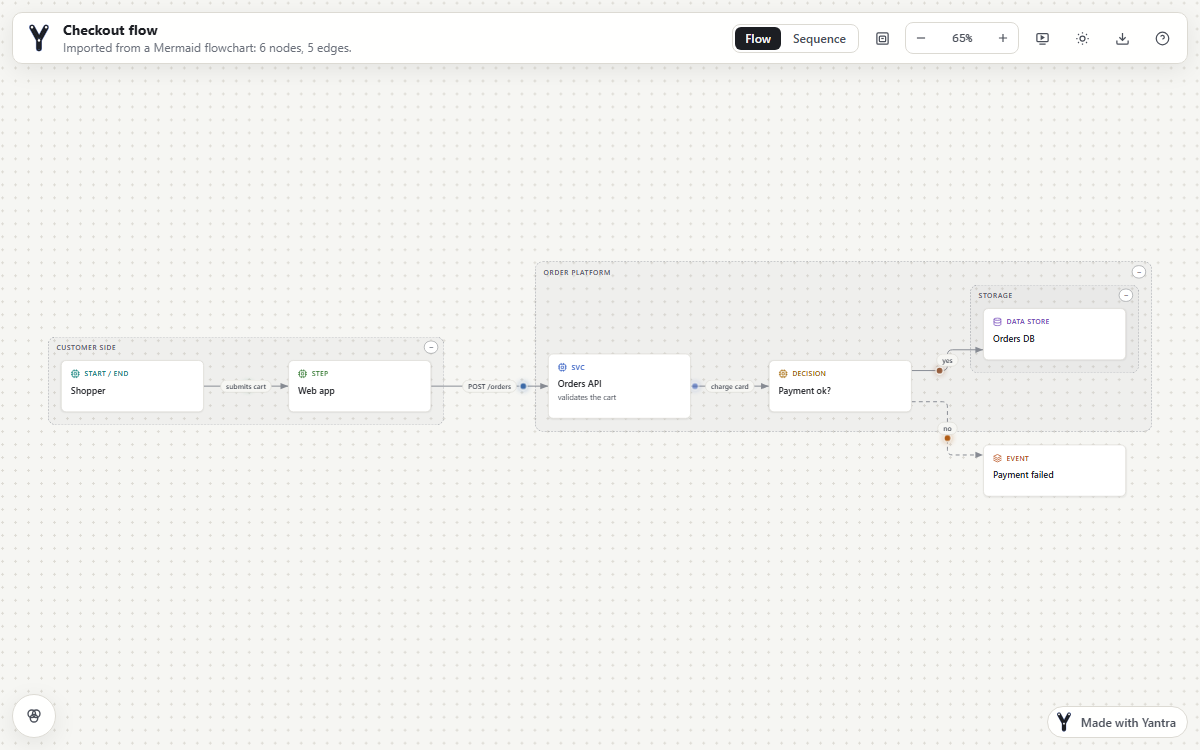This screenshot has width=1200, height=750.
Task: Click the Data Store icon on Orders DB
Action: [997, 322]
